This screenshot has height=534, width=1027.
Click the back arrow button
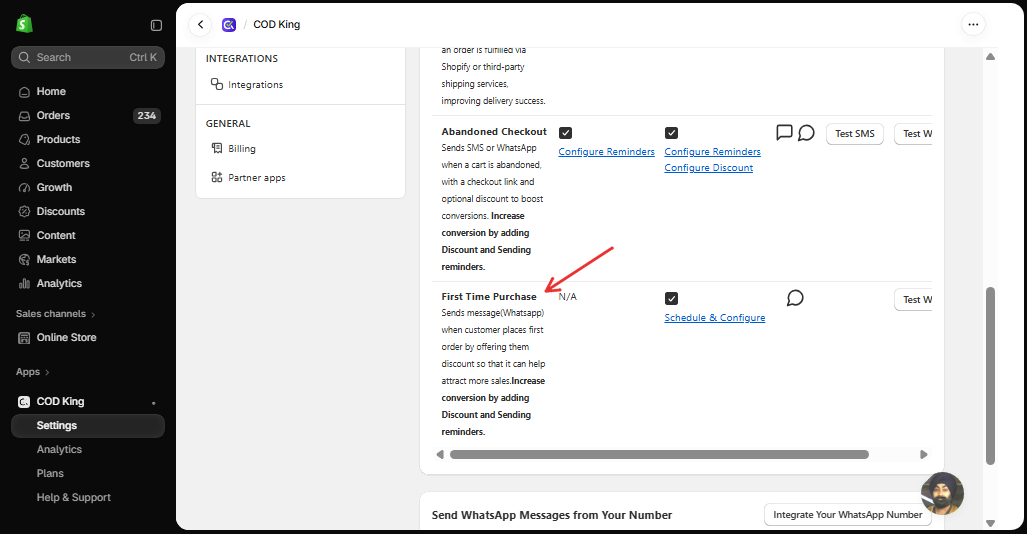(x=200, y=24)
